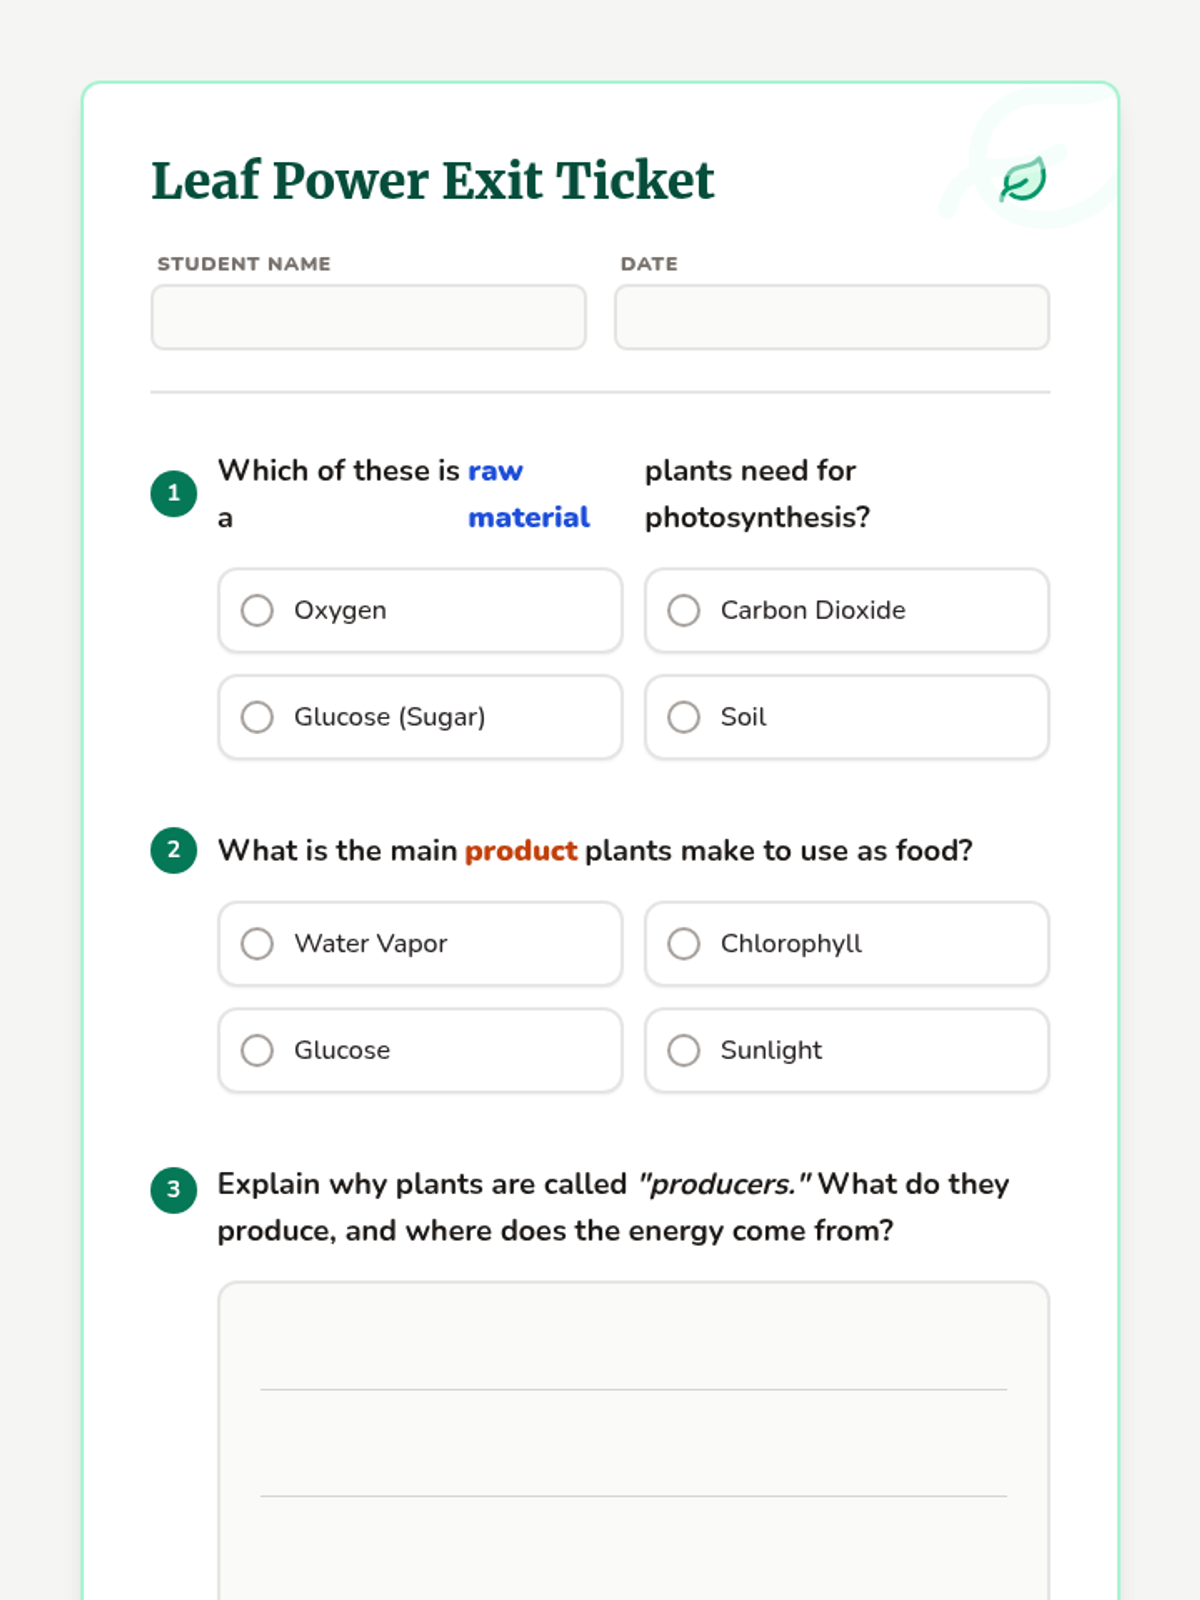Focus the Date input field

(831, 318)
